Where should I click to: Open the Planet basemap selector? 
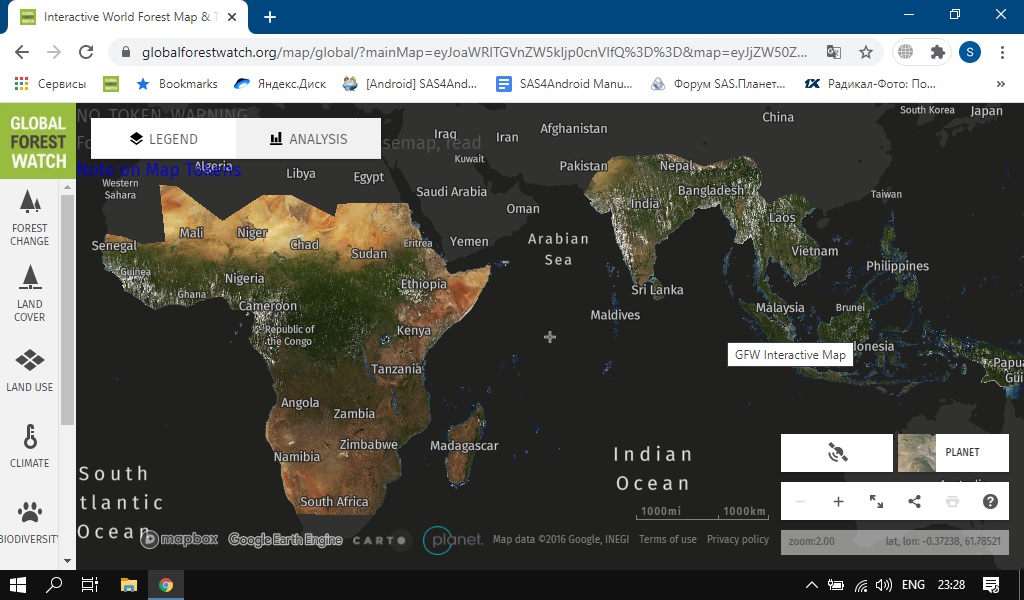[x=953, y=453]
